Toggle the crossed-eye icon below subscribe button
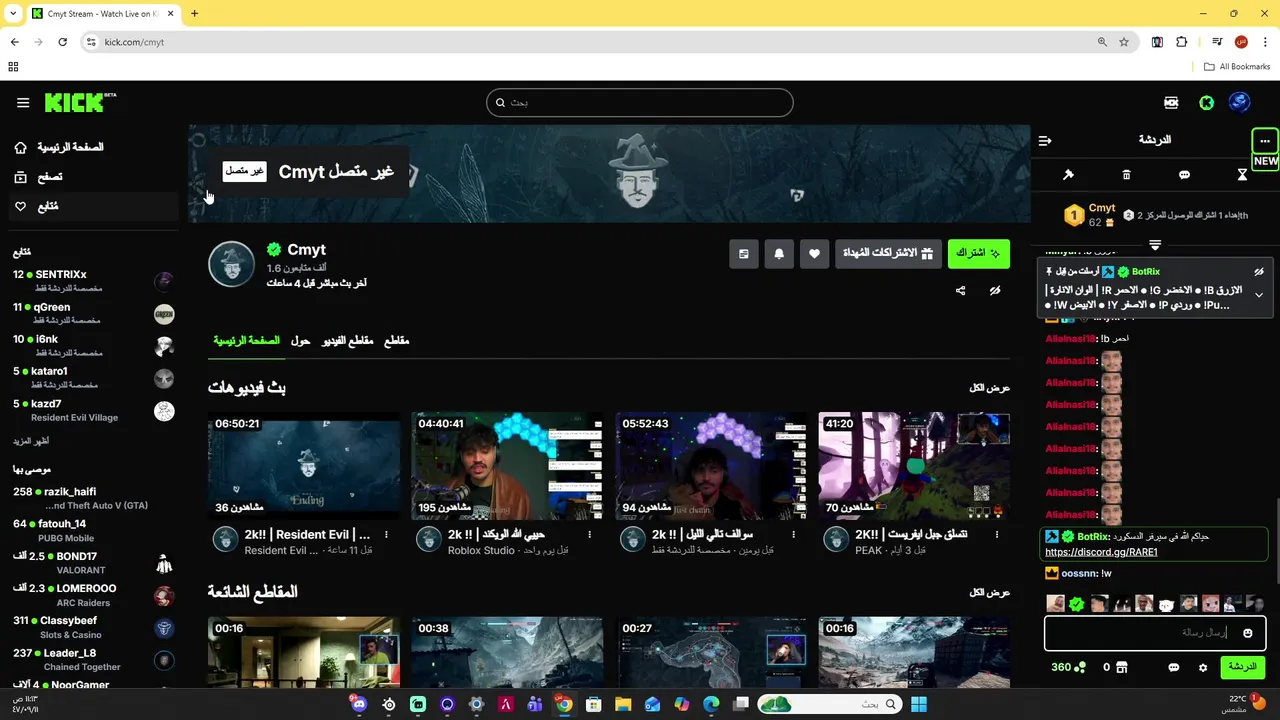Image resolution: width=1280 pixels, height=720 pixels. [995, 291]
